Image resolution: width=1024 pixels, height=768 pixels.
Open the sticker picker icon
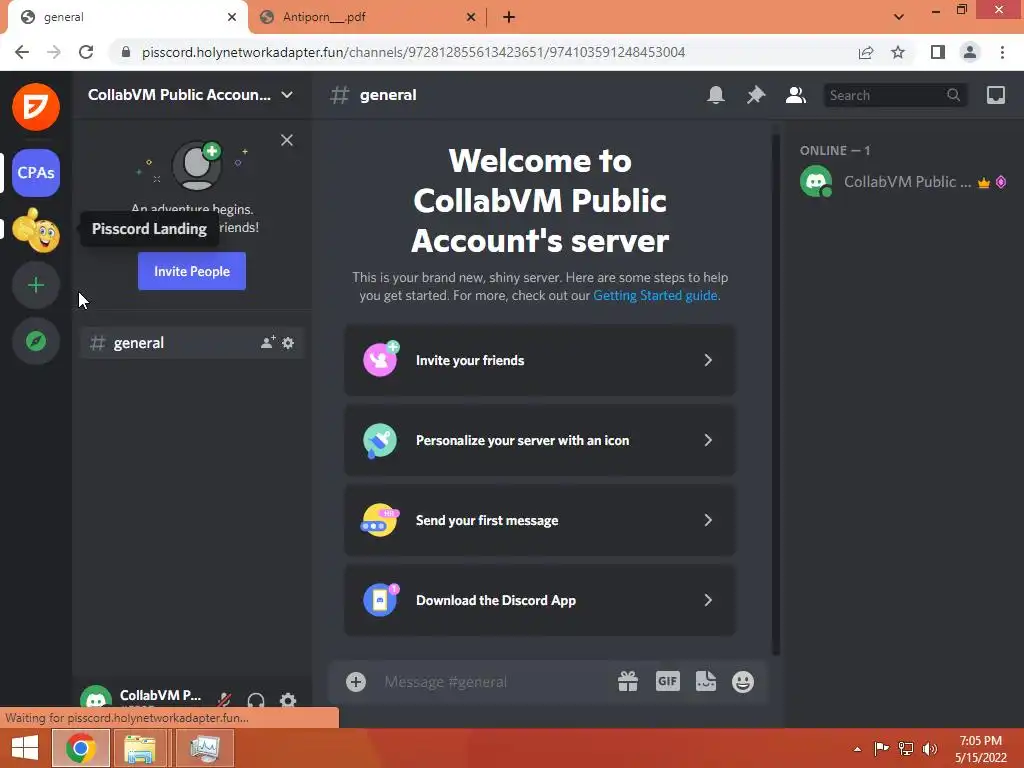[x=705, y=682]
